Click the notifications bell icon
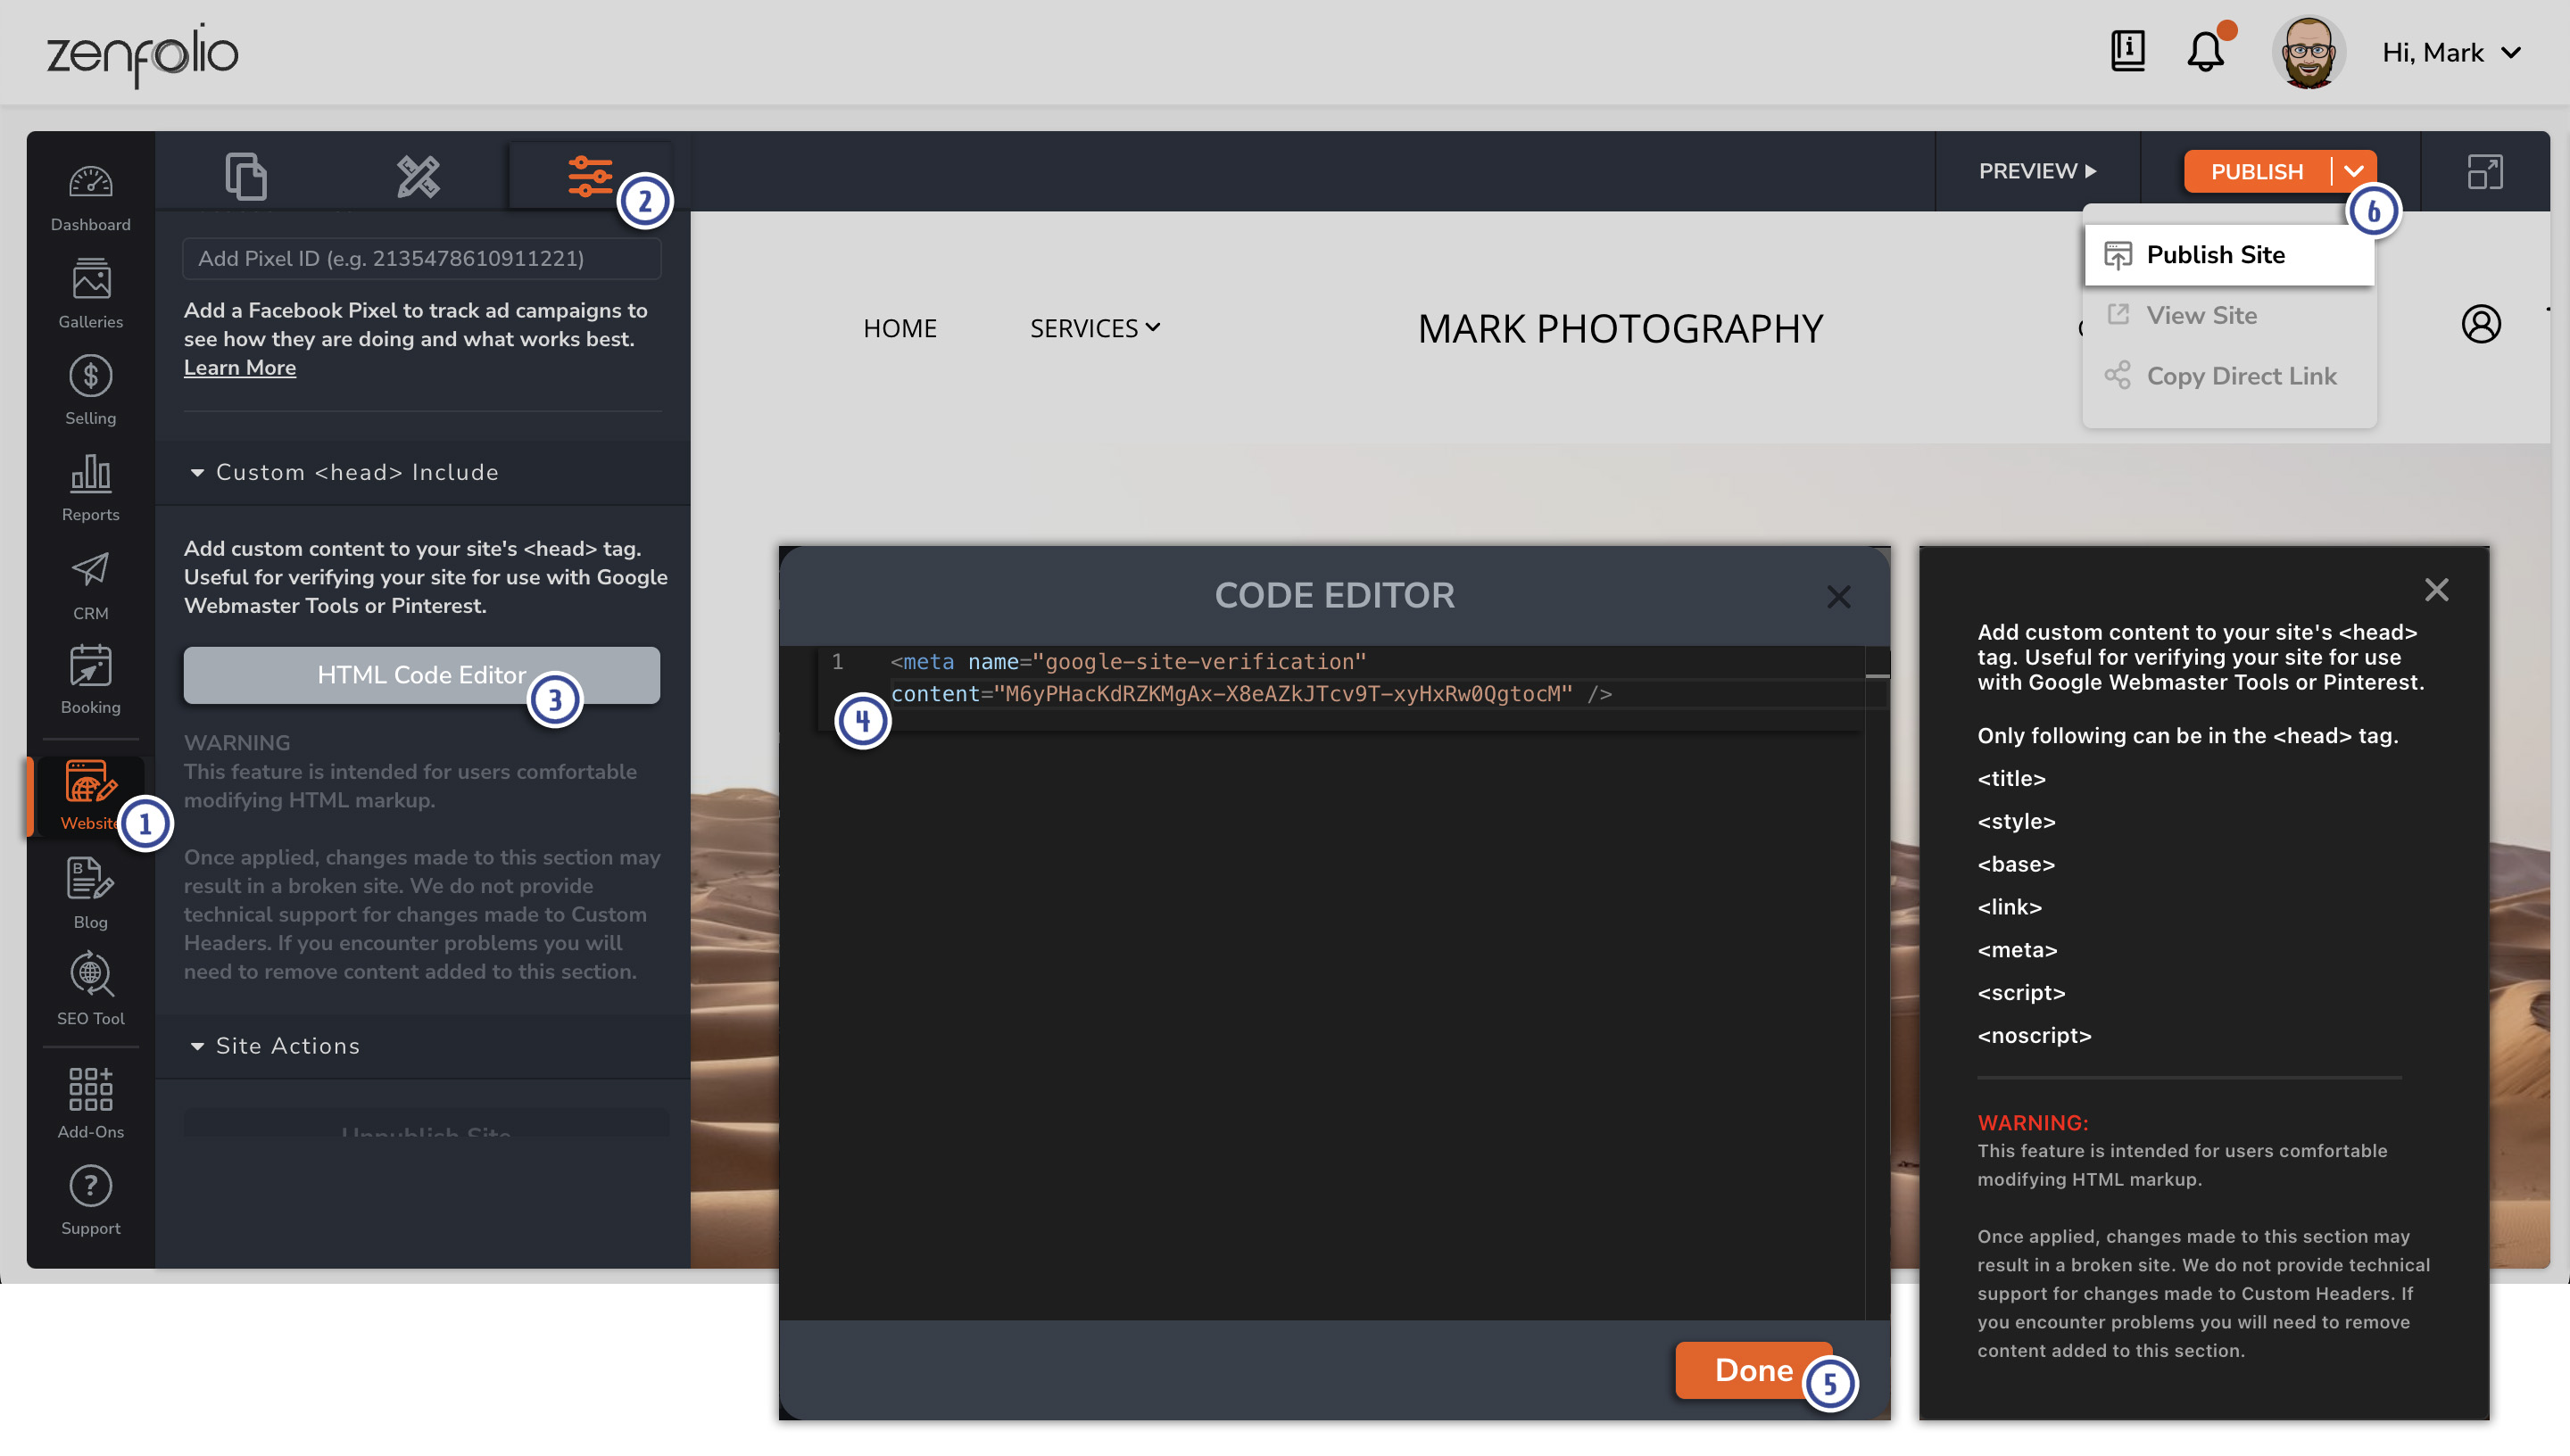Screen dimensions: 2570x1456 tap(2205, 52)
